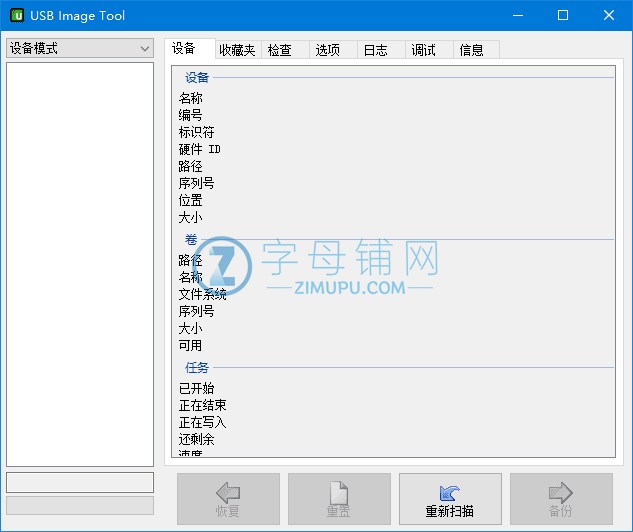Viewport: 633px width, 532px height.
Task: Click the 硬件 ID label
Action: pyautogui.click(x=199, y=149)
